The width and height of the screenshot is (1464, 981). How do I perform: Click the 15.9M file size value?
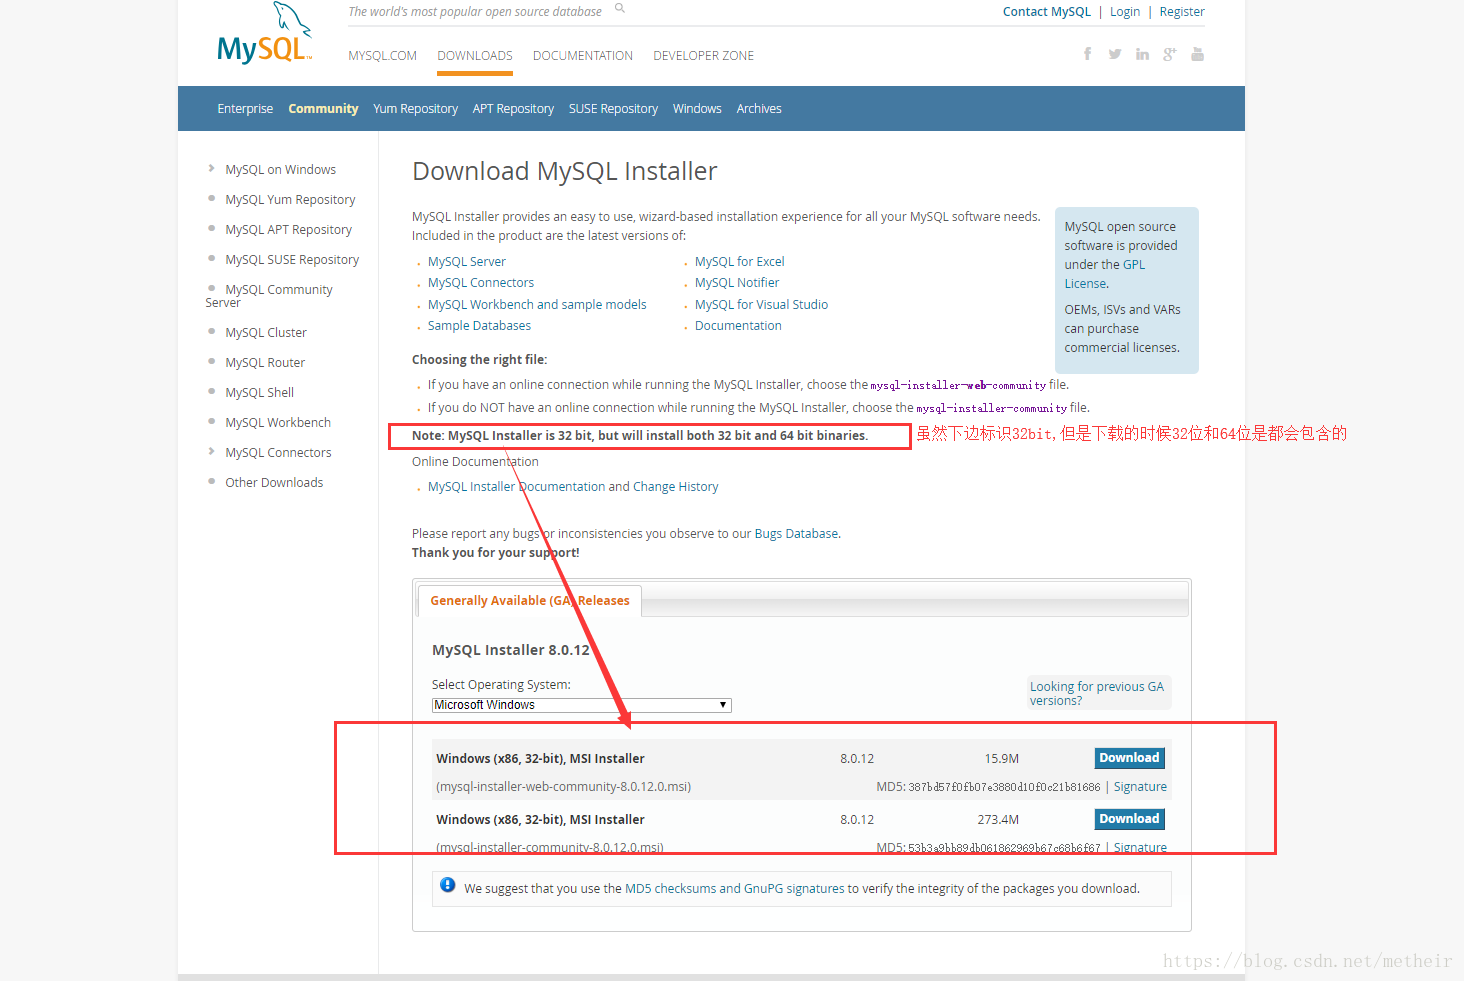pyautogui.click(x=1002, y=759)
